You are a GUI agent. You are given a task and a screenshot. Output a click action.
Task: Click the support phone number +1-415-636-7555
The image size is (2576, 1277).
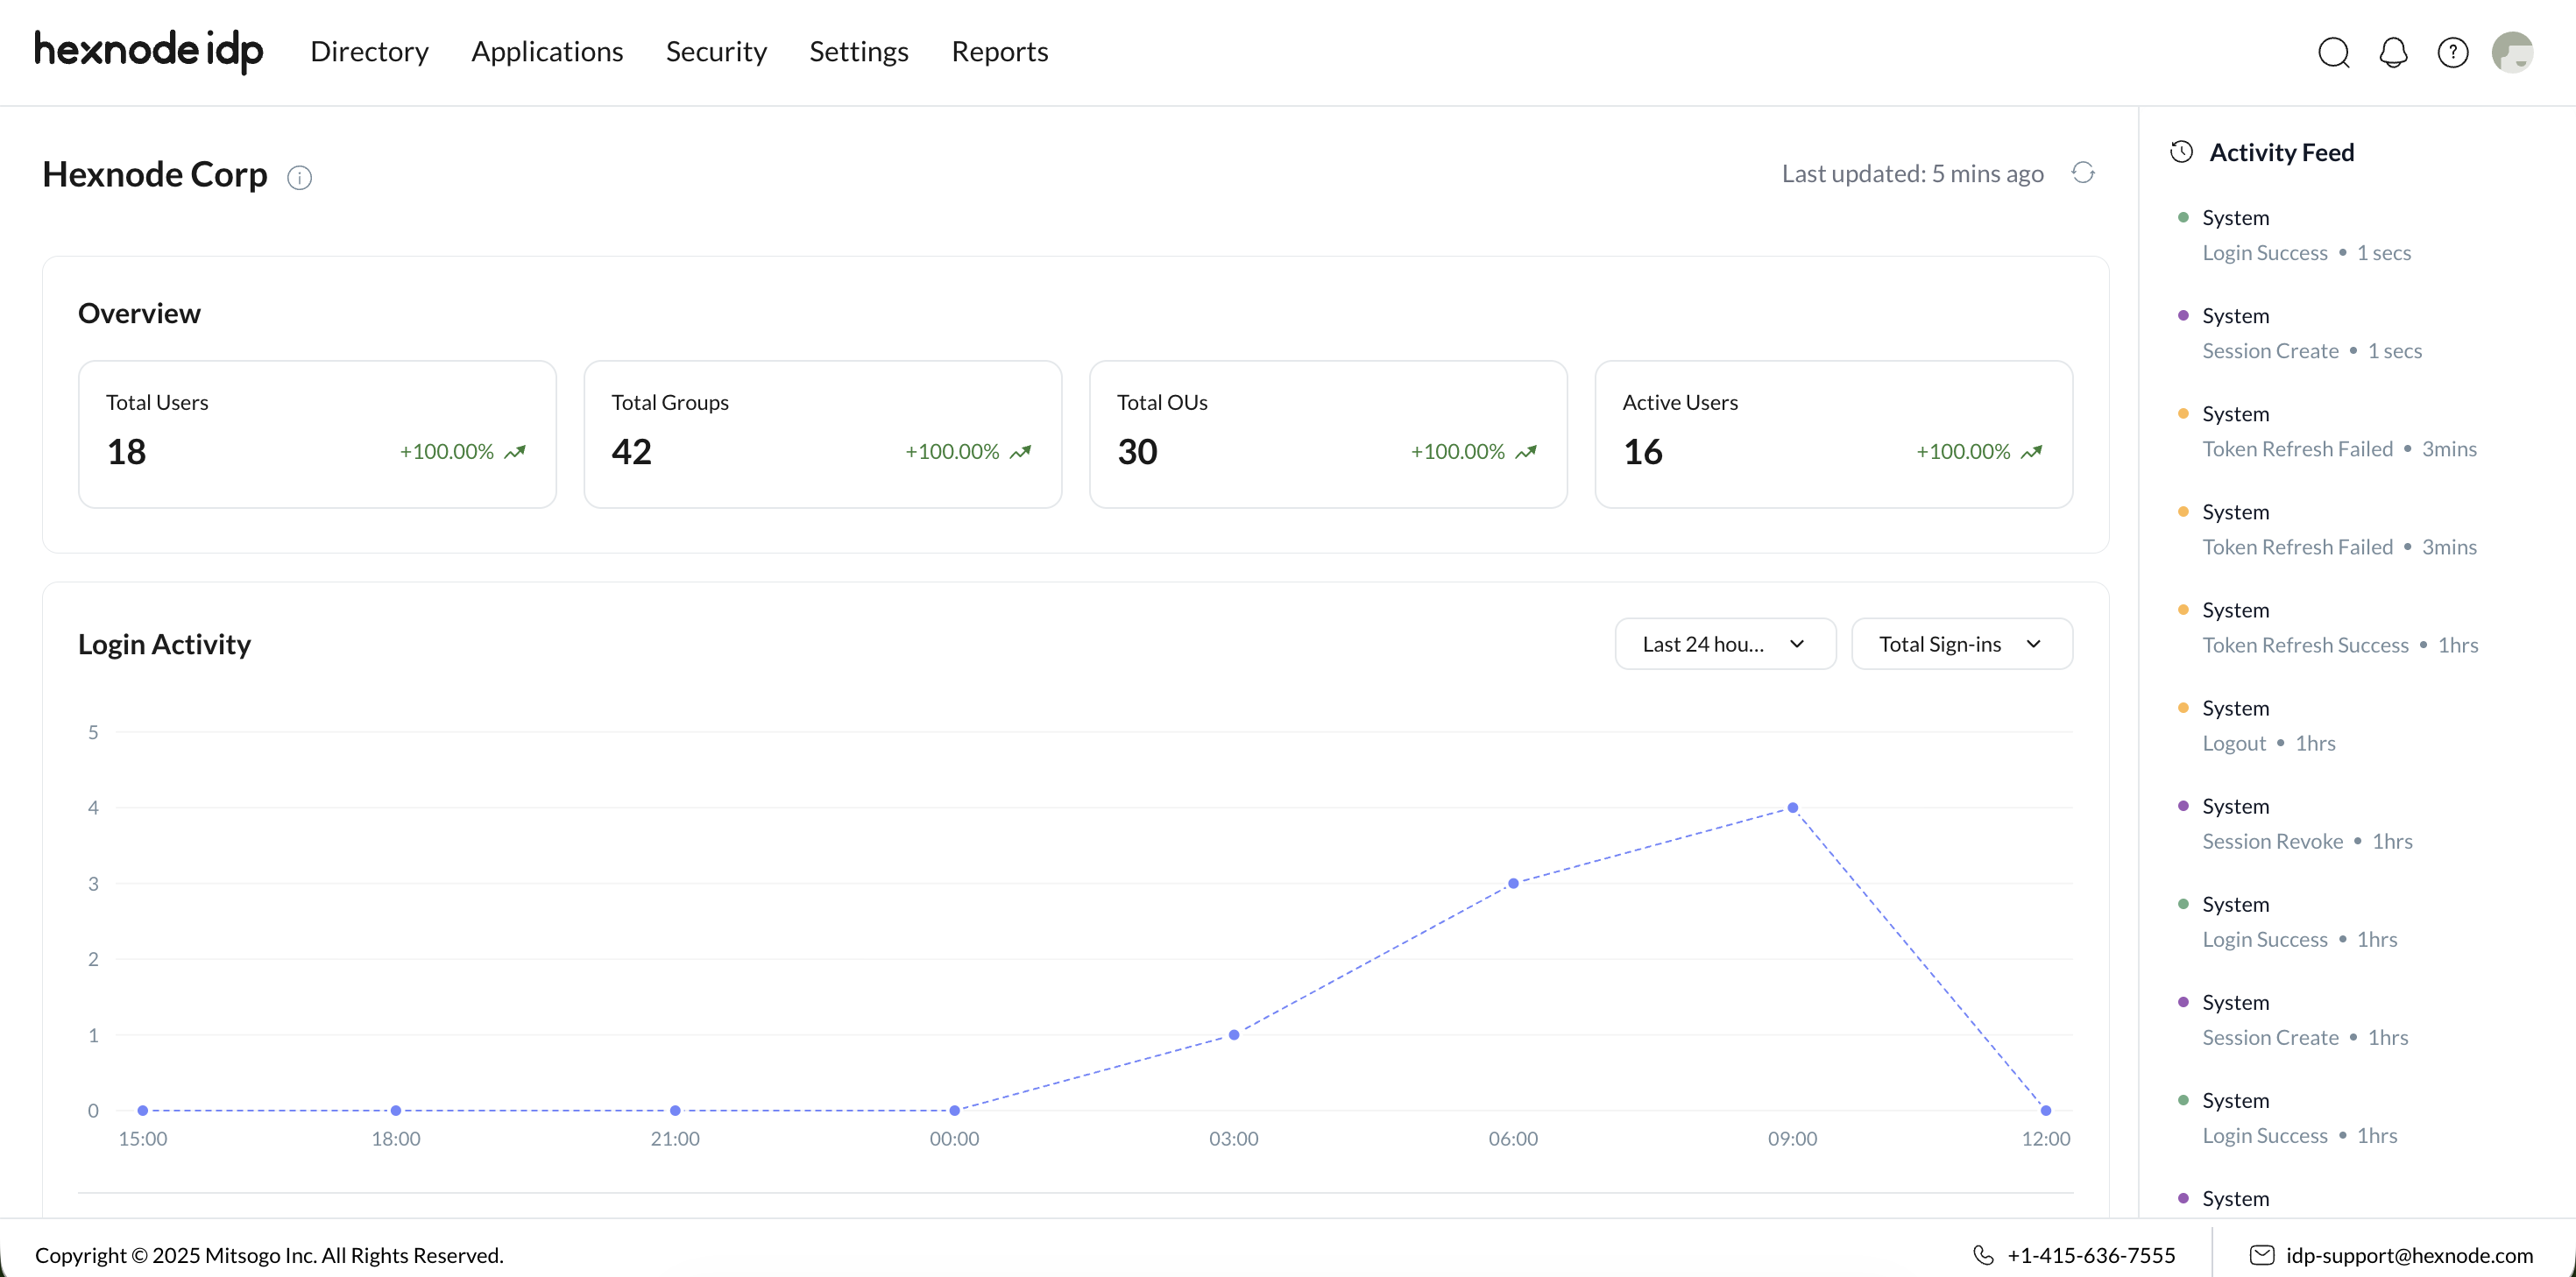click(x=2091, y=1255)
